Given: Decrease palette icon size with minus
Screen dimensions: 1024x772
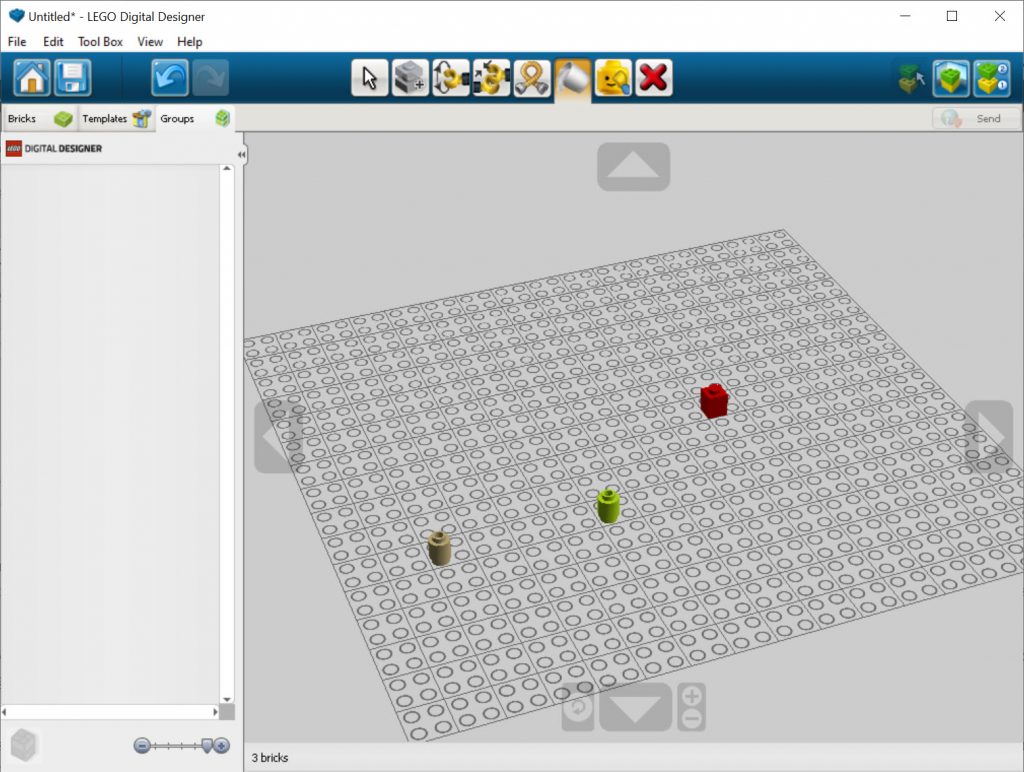Looking at the screenshot, I should pyautogui.click(x=142, y=745).
